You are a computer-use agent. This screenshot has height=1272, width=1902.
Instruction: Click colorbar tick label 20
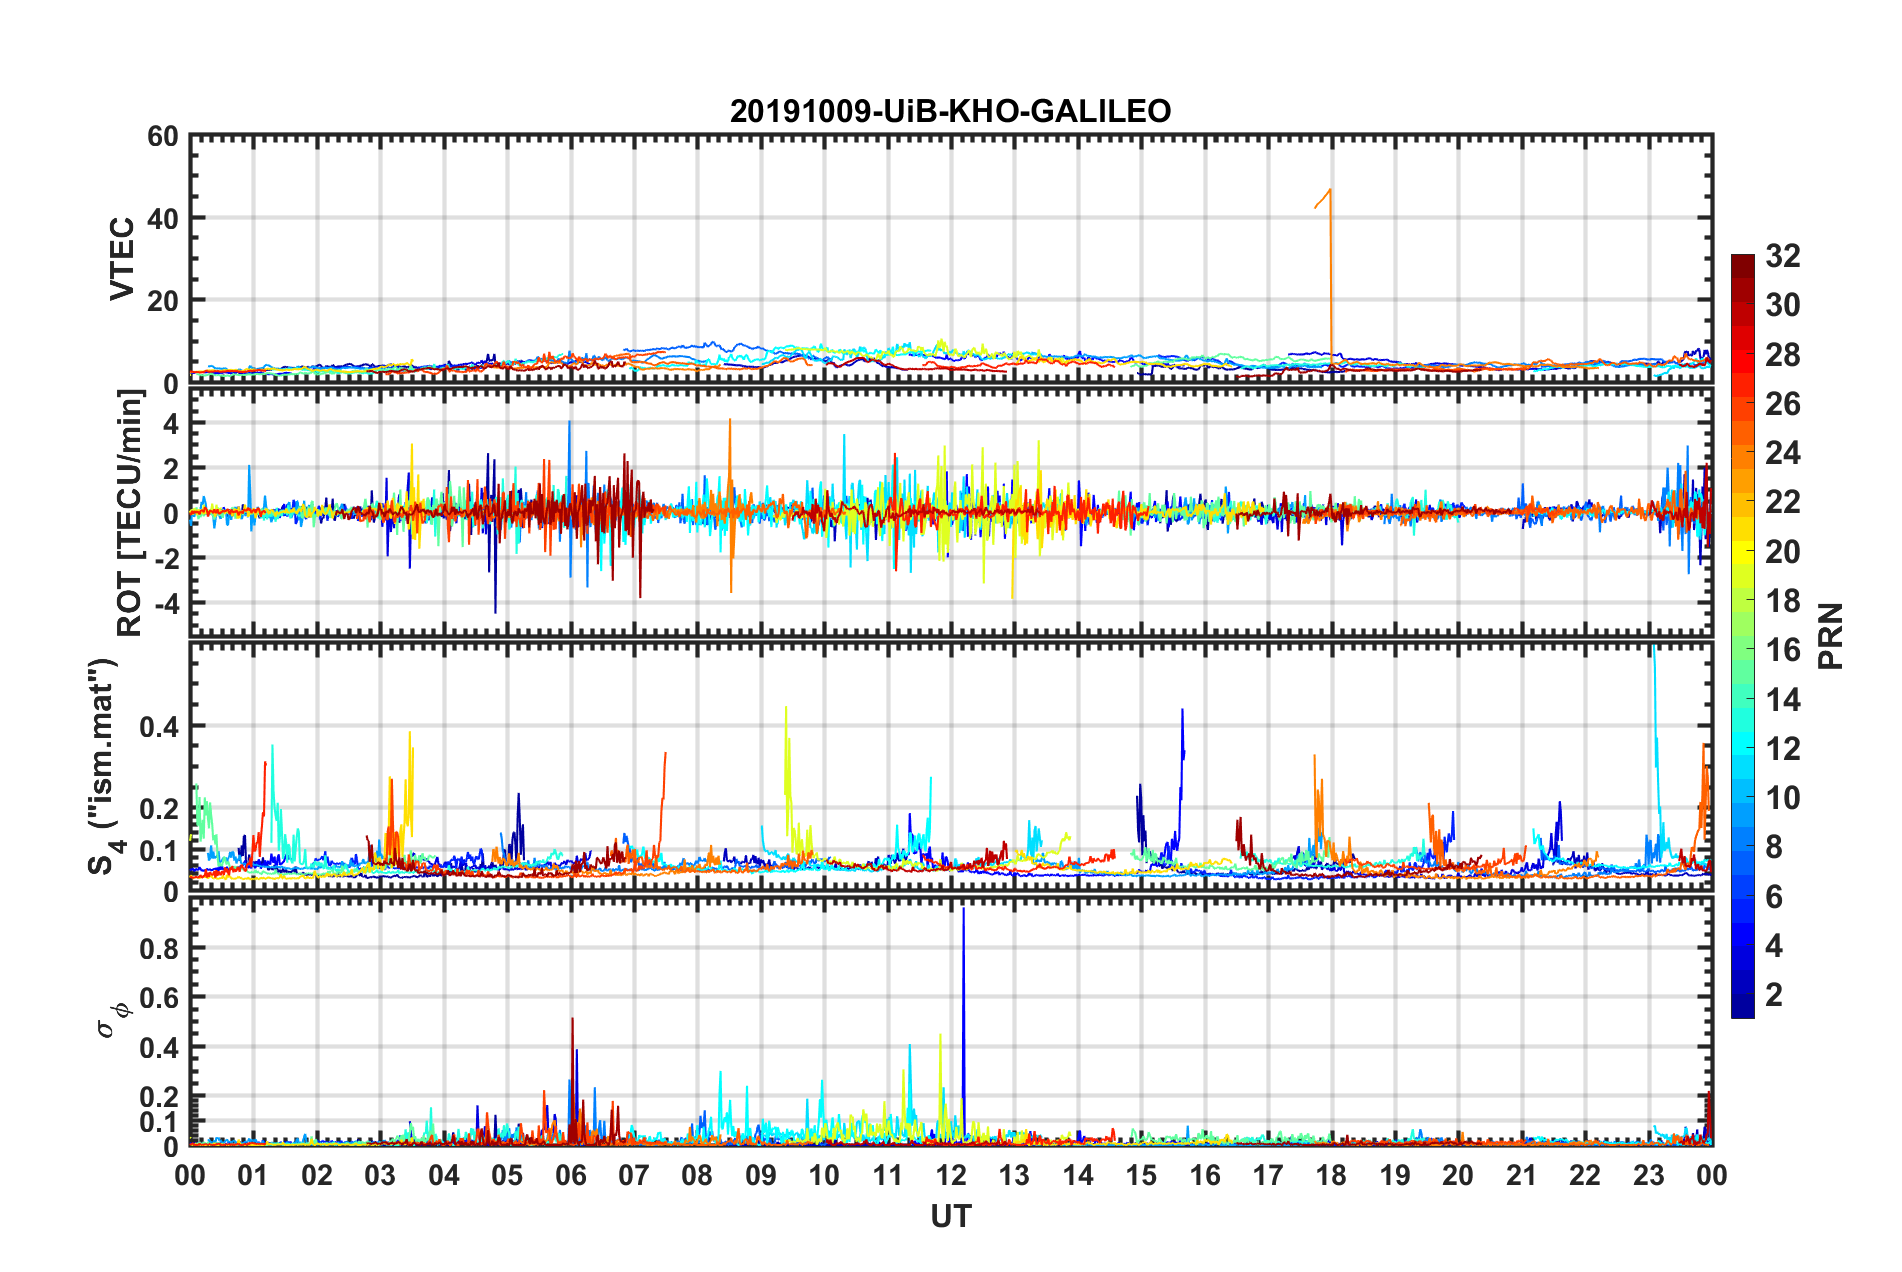1783,552
